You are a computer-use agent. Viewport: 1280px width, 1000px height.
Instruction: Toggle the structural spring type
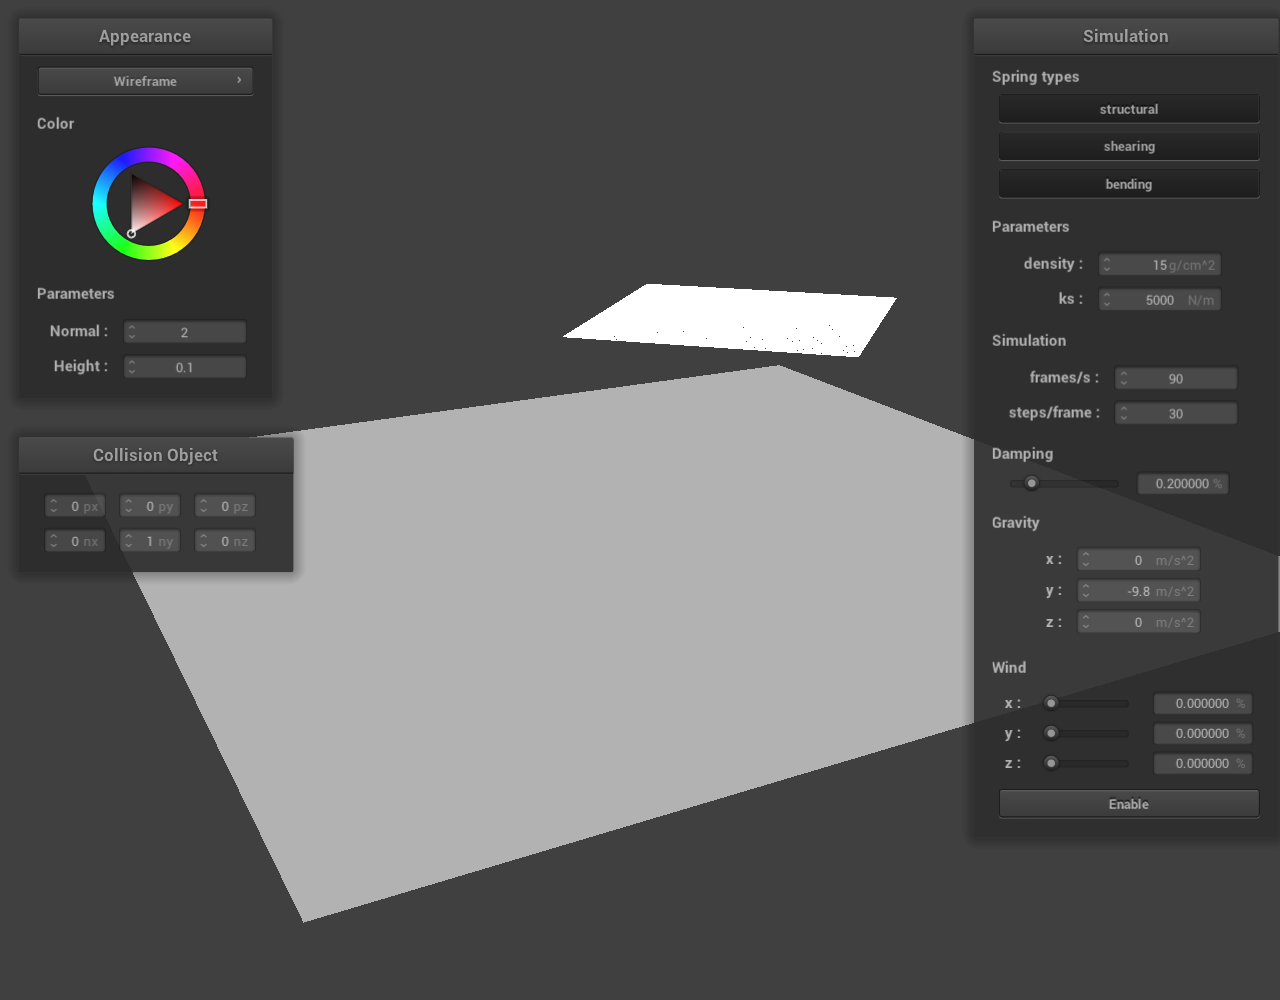[x=1128, y=109]
